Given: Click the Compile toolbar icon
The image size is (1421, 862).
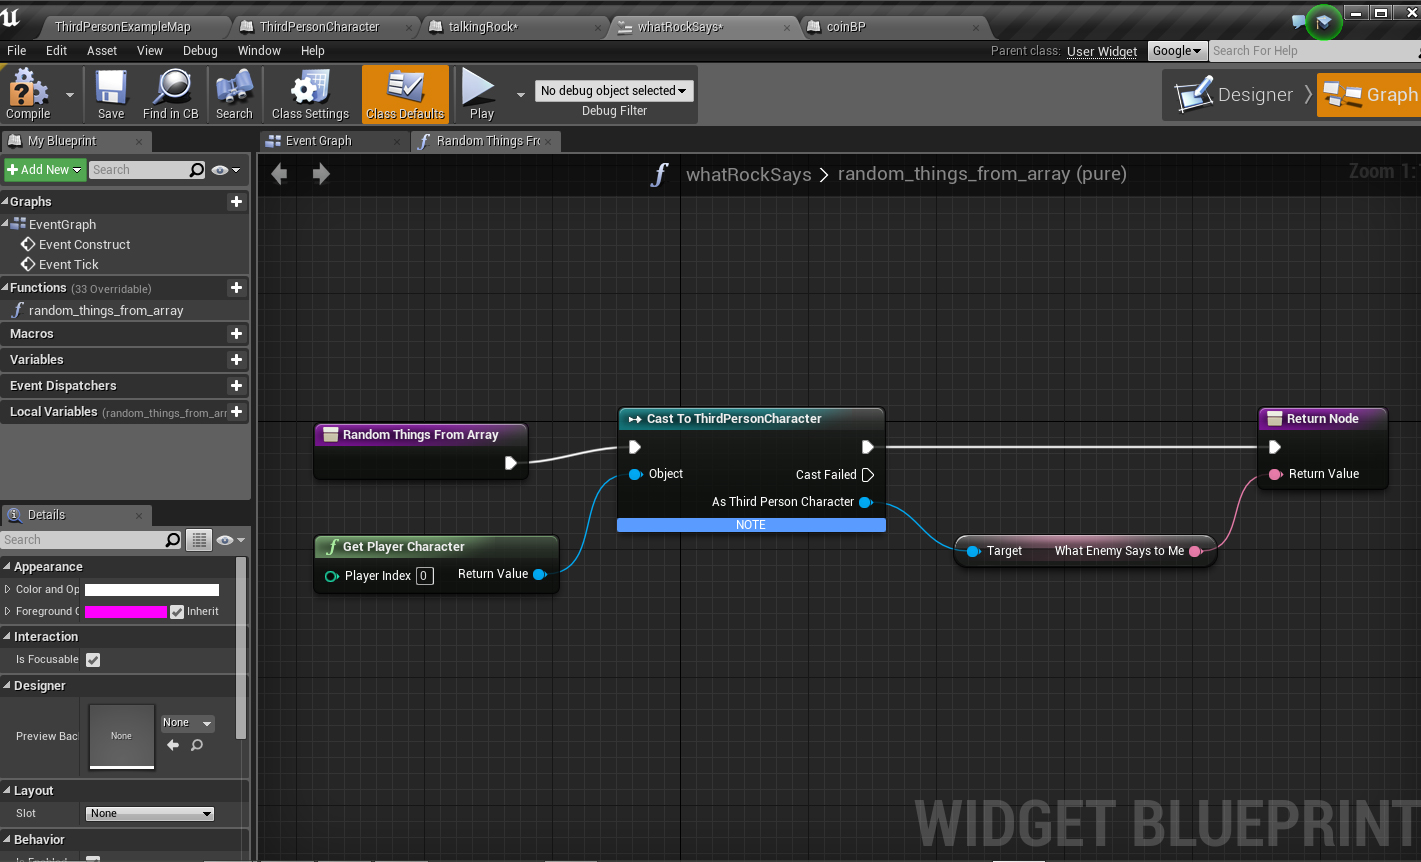Looking at the screenshot, I should tap(28, 93).
